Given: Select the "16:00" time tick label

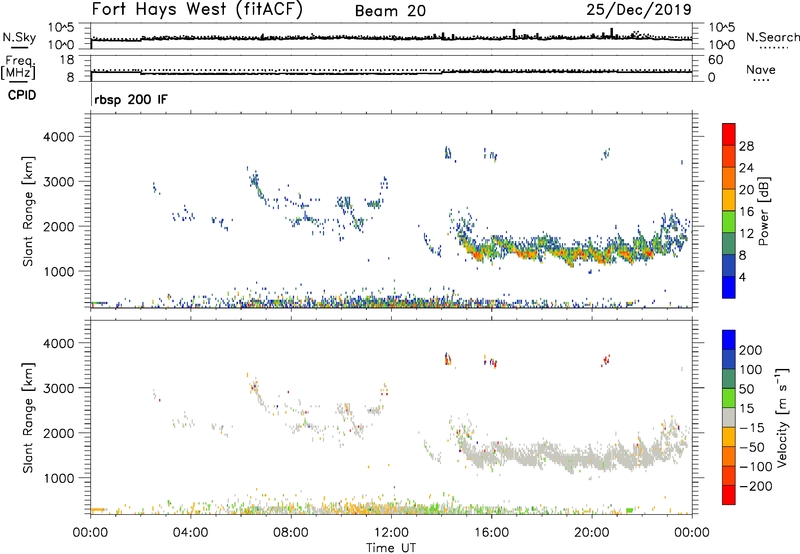Looking at the screenshot, I should tap(491, 533).
